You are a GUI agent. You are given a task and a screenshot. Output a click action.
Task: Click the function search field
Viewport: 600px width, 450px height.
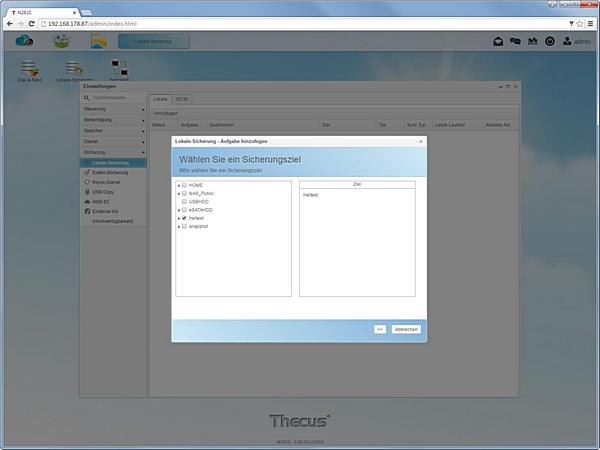(x=115, y=98)
